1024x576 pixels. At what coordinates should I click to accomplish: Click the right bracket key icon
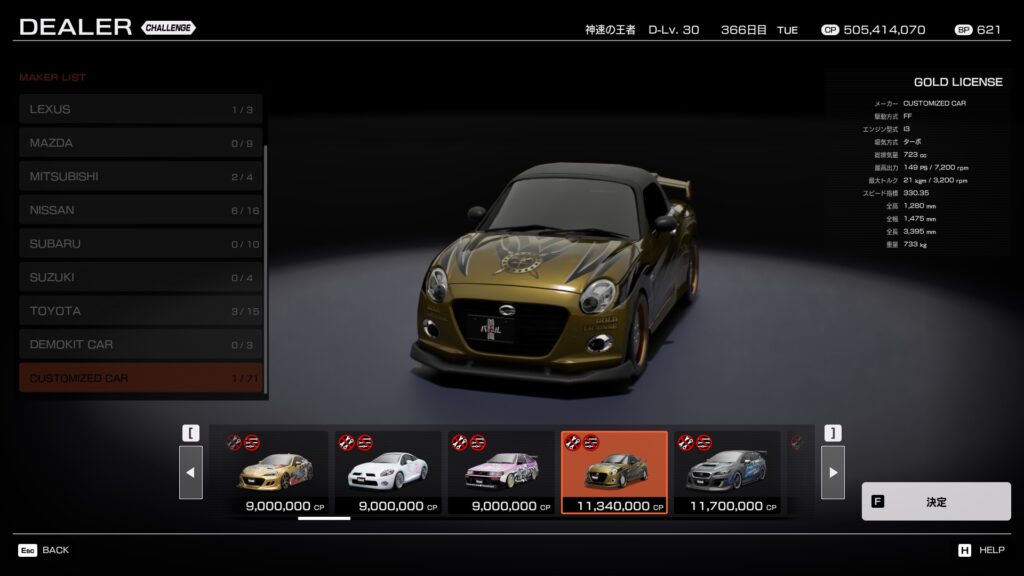click(832, 433)
